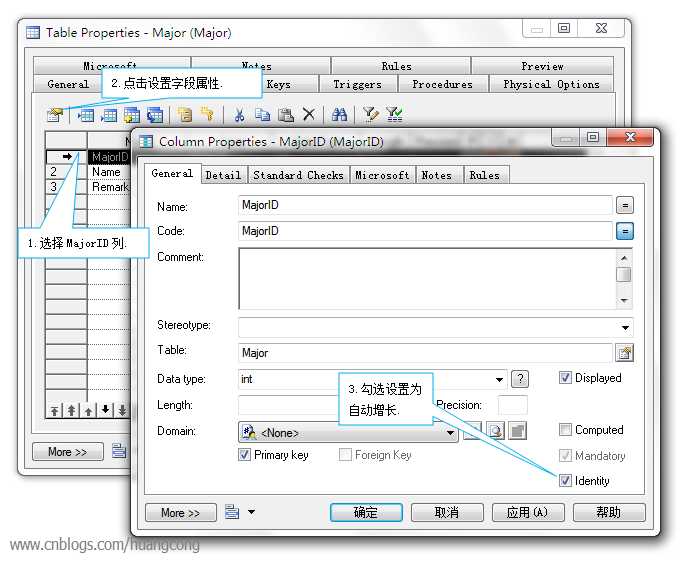This screenshot has width=684, height=563.
Task: Toggle the Foreign Key checkbox
Action: tap(345, 455)
